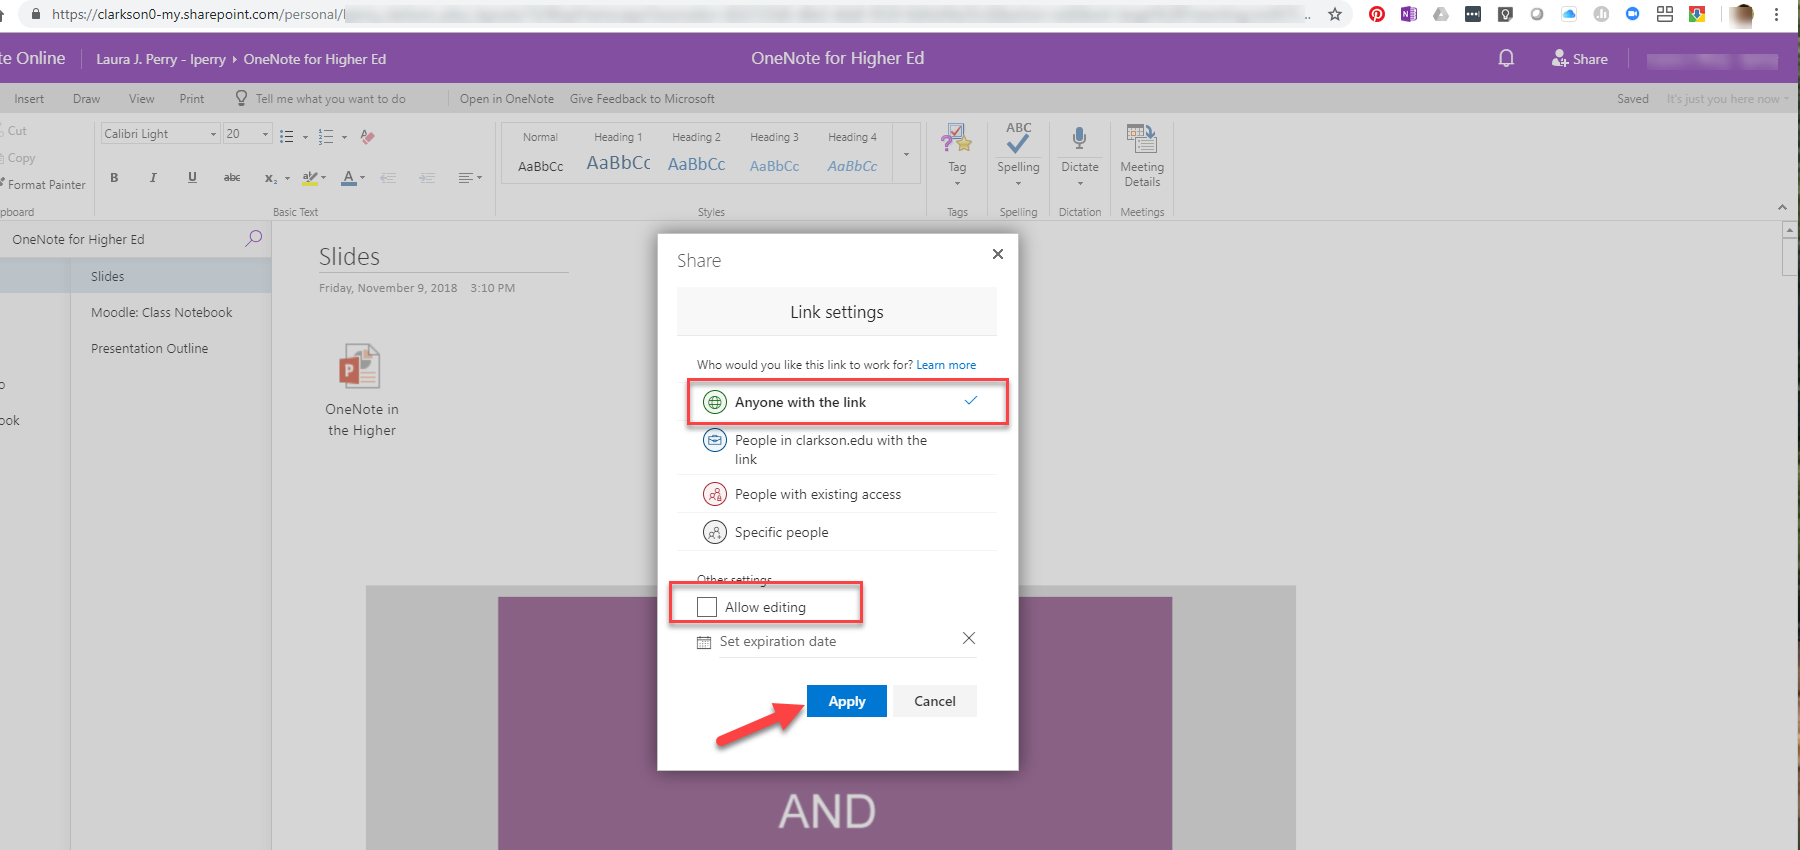1800x850 pixels.
Task: Toggle Underline text formatting
Action: pos(192,178)
